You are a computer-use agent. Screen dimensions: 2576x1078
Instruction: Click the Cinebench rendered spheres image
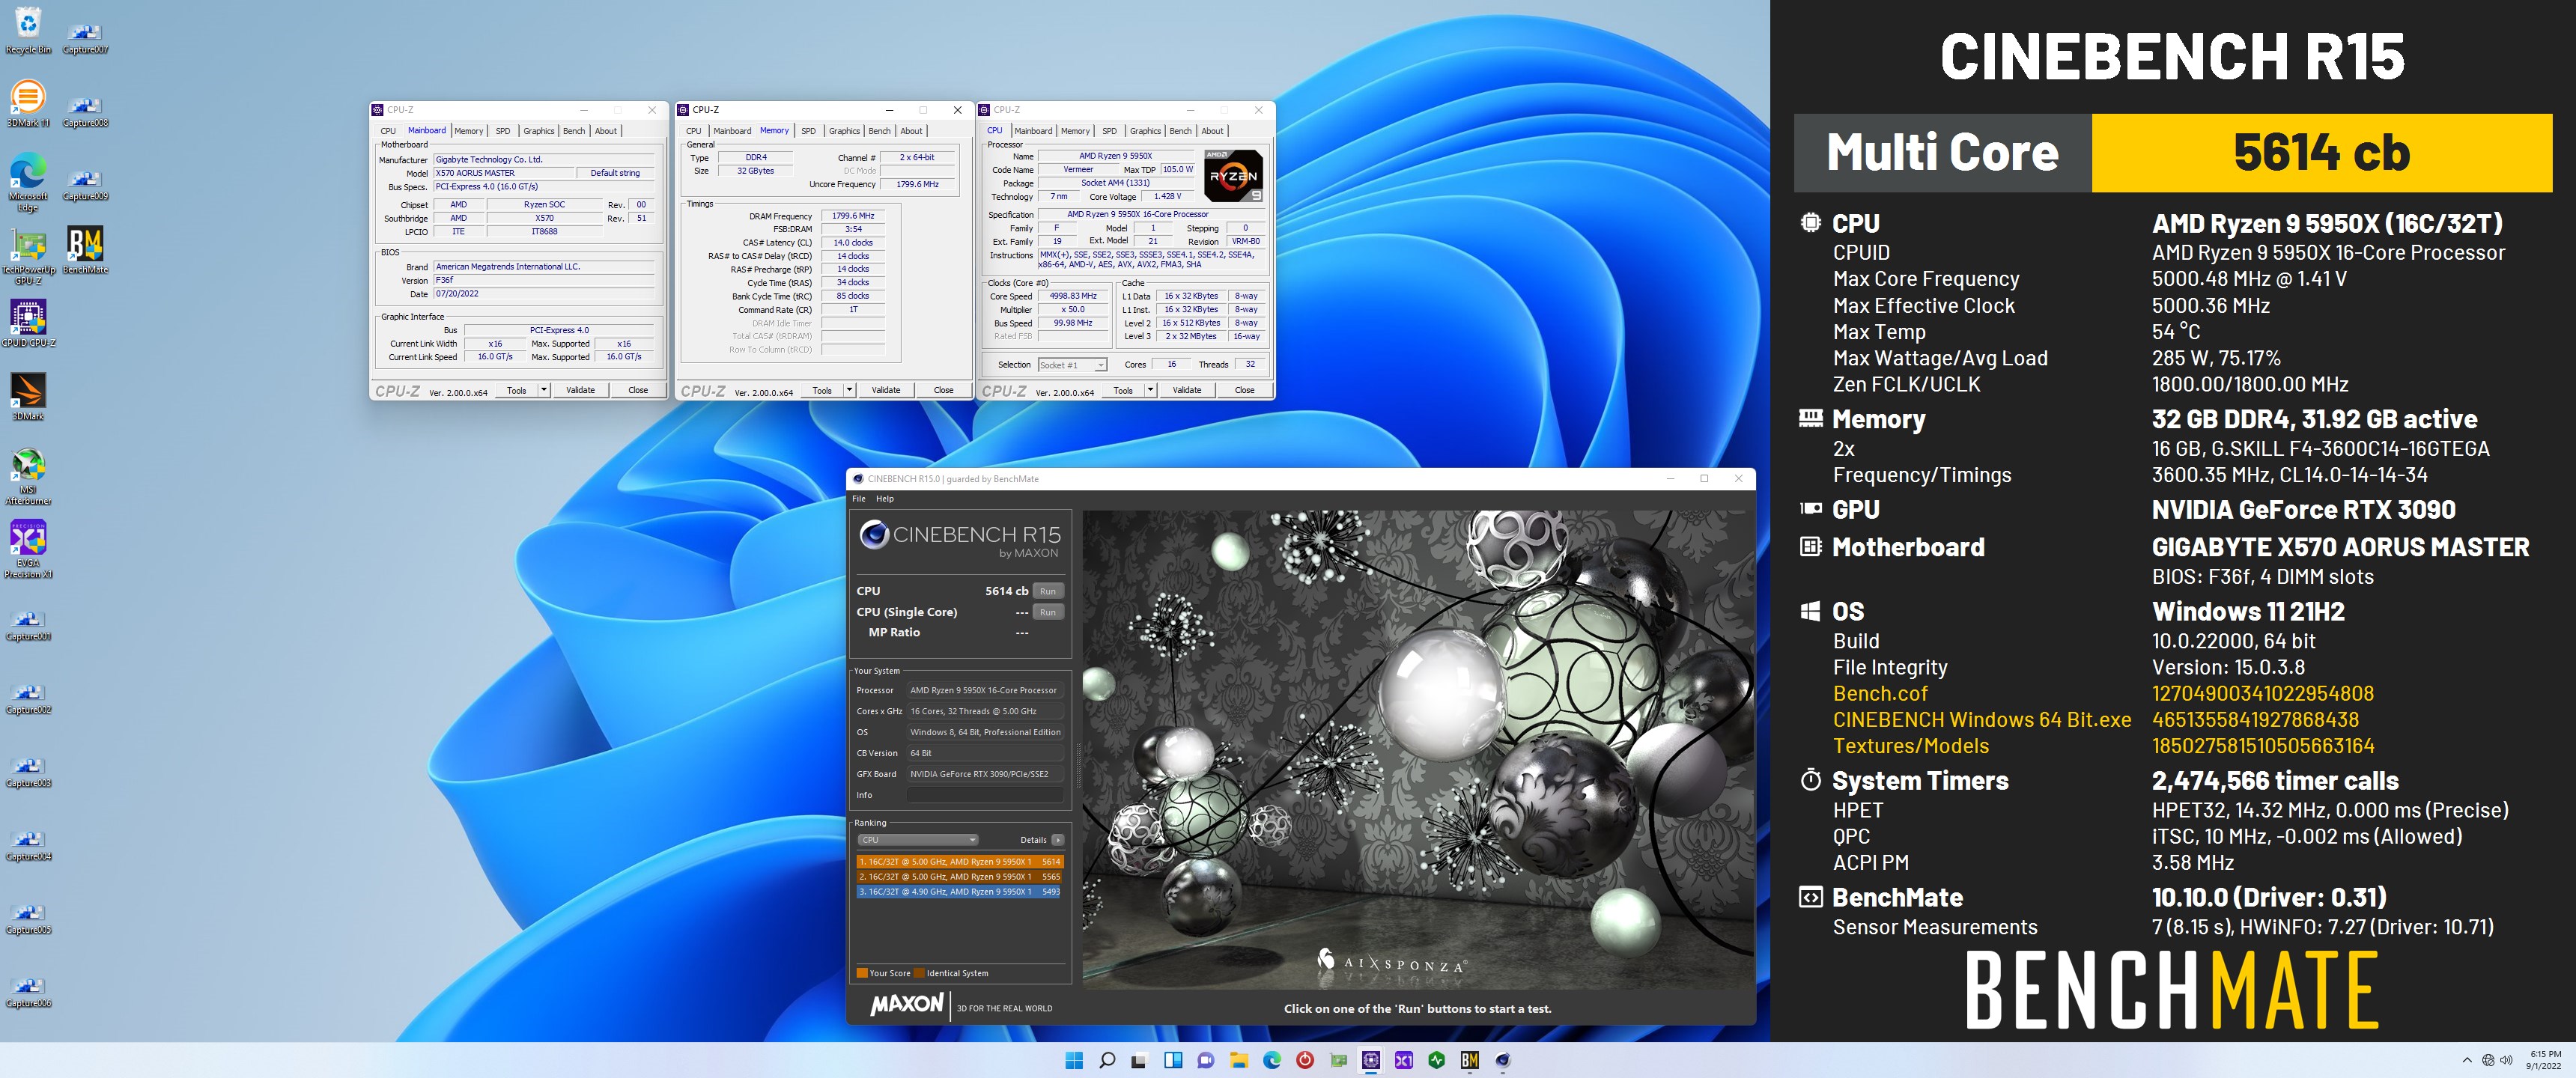[1418, 750]
